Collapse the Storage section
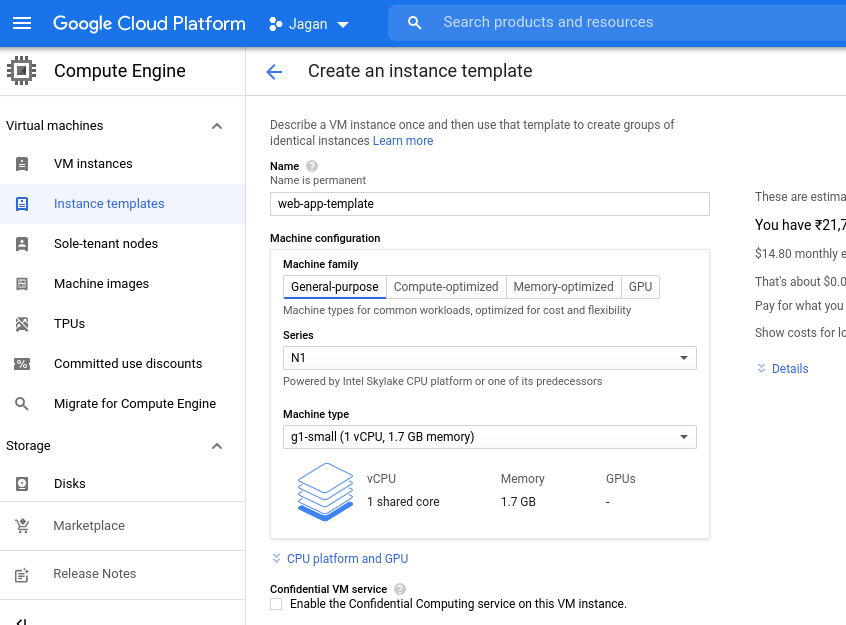Screen dimensions: 846x625 217,446
